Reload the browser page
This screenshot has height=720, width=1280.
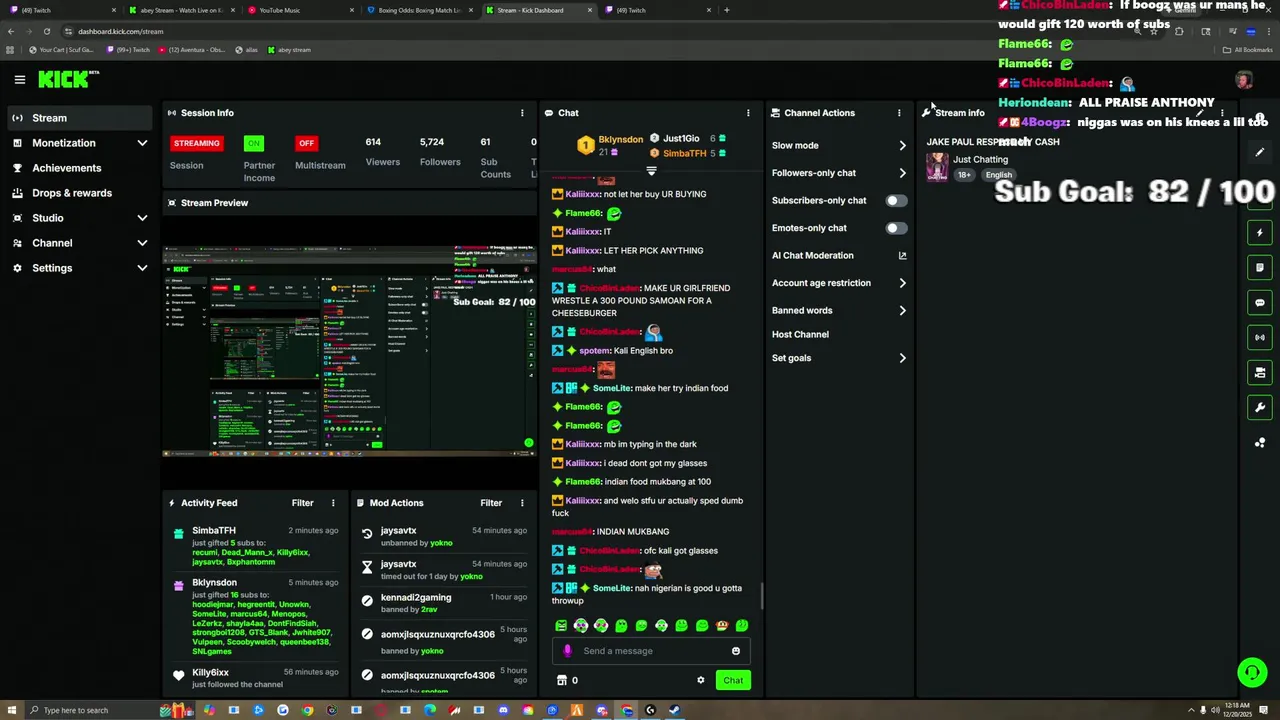tap(47, 31)
